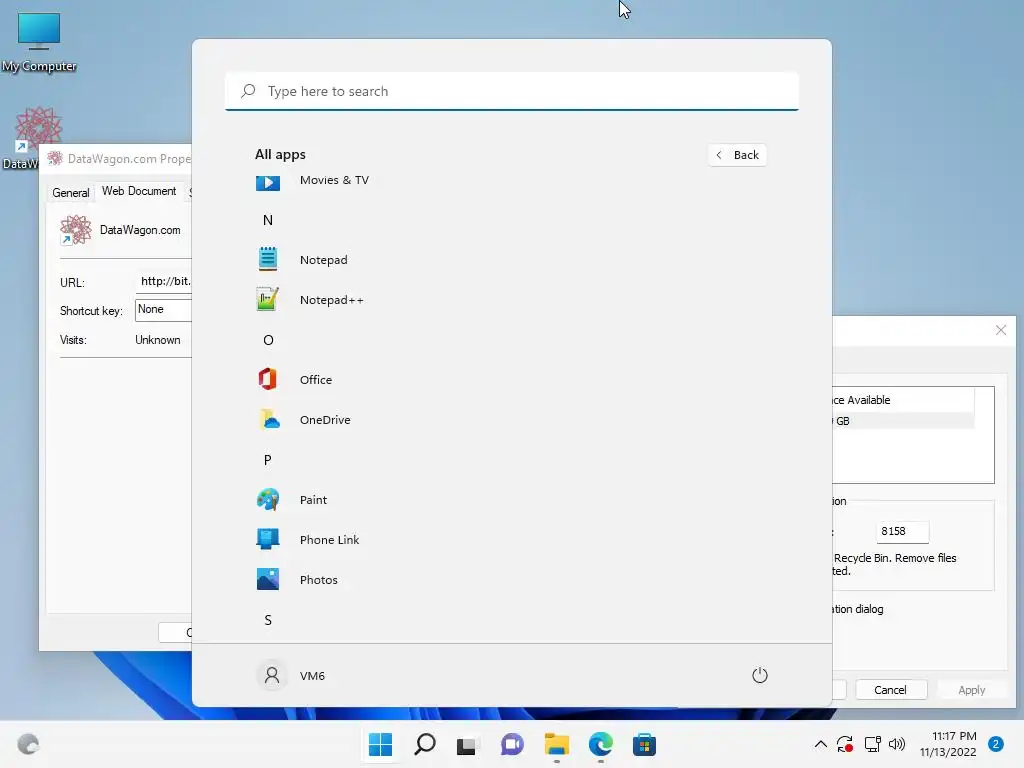Open Task View on the taskbar

467,744
